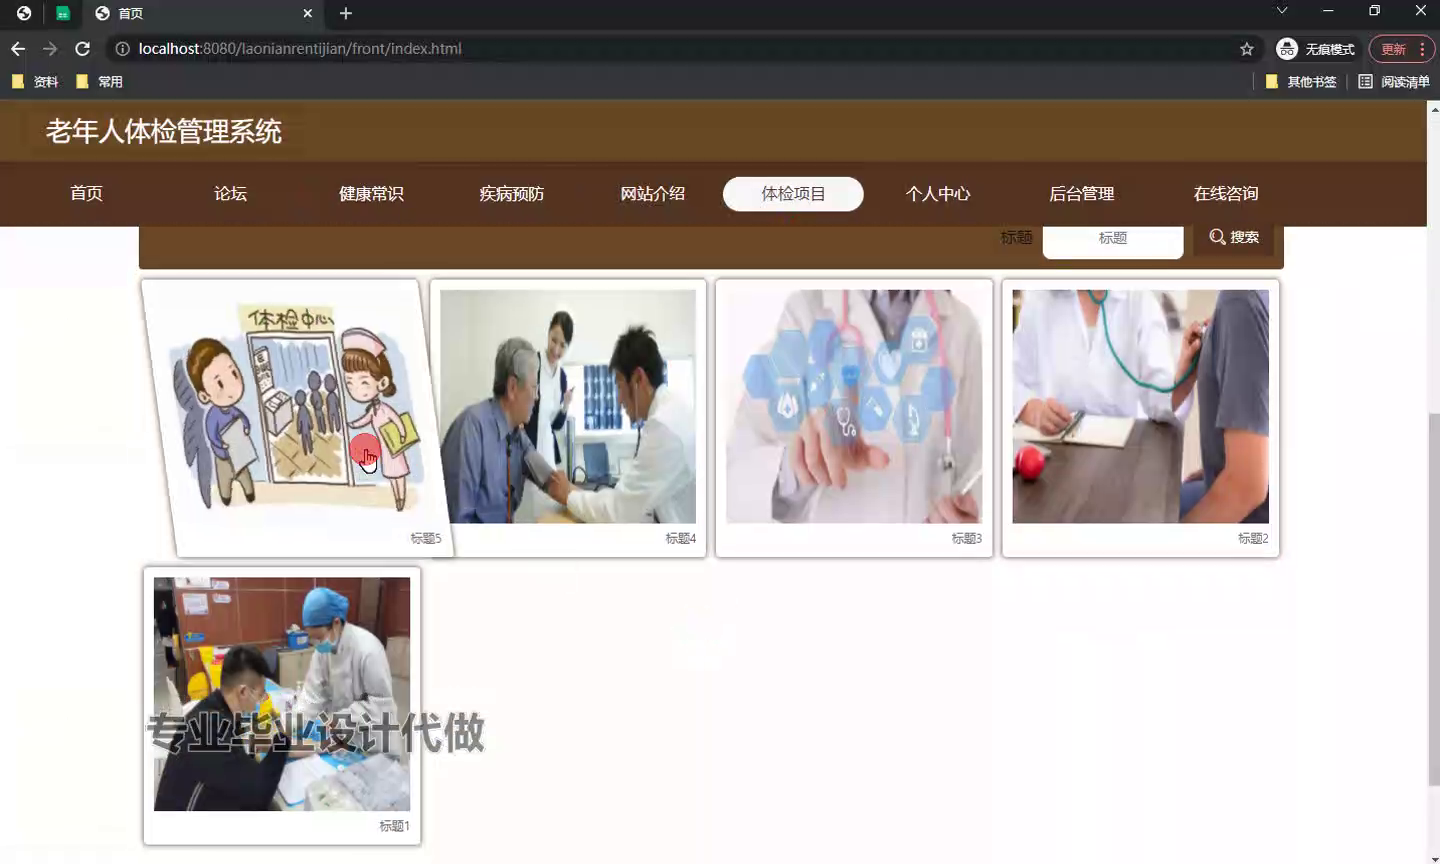Viewport: 1440px width, 864px height.
Task: Close the 首页 browser tab
Action: (x=308, y=13)
